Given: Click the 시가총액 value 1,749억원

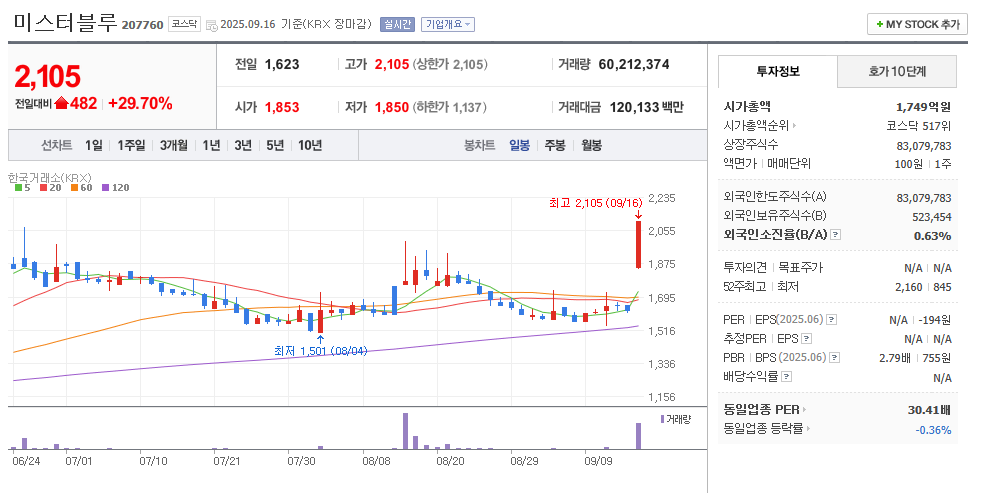Looking at the screenshot, I should click(x=923, y=107).
